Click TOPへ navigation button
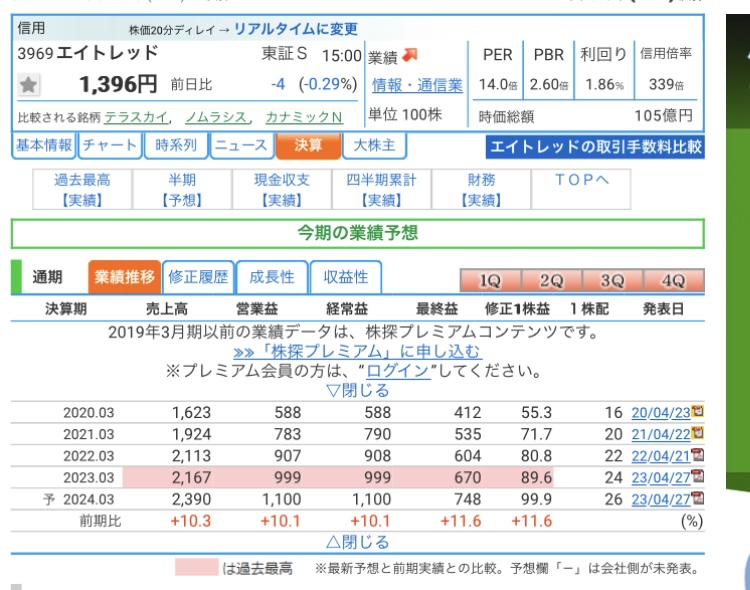This screenshot has height=590, width=750. (581, 189)
